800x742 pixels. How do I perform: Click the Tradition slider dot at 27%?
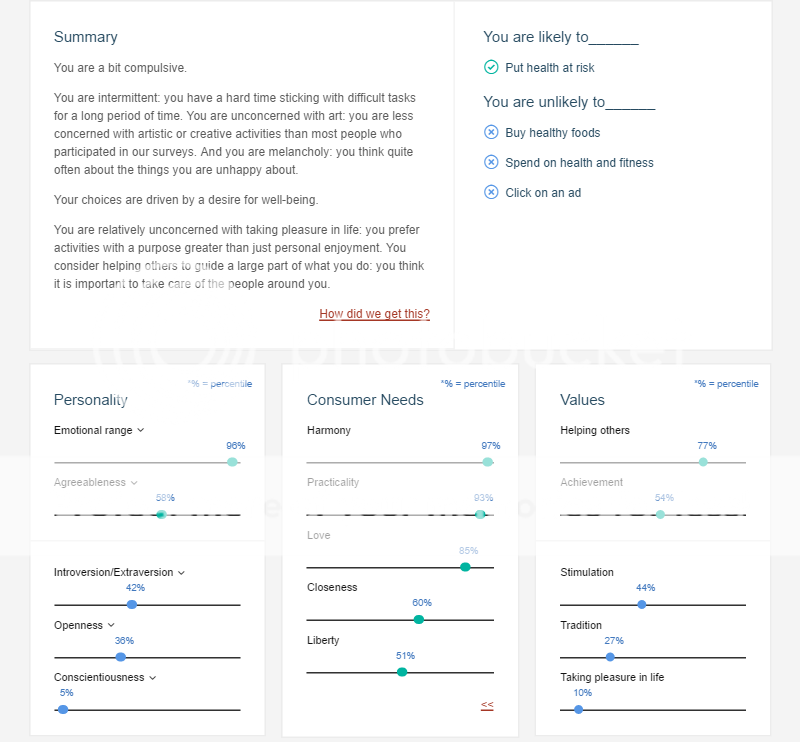pyautogui.click(x=610, y=657)
